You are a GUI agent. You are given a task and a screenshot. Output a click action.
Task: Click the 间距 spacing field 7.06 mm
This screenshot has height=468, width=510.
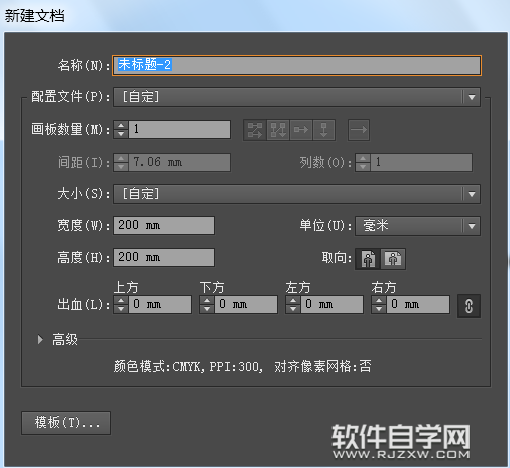[179, 162]
